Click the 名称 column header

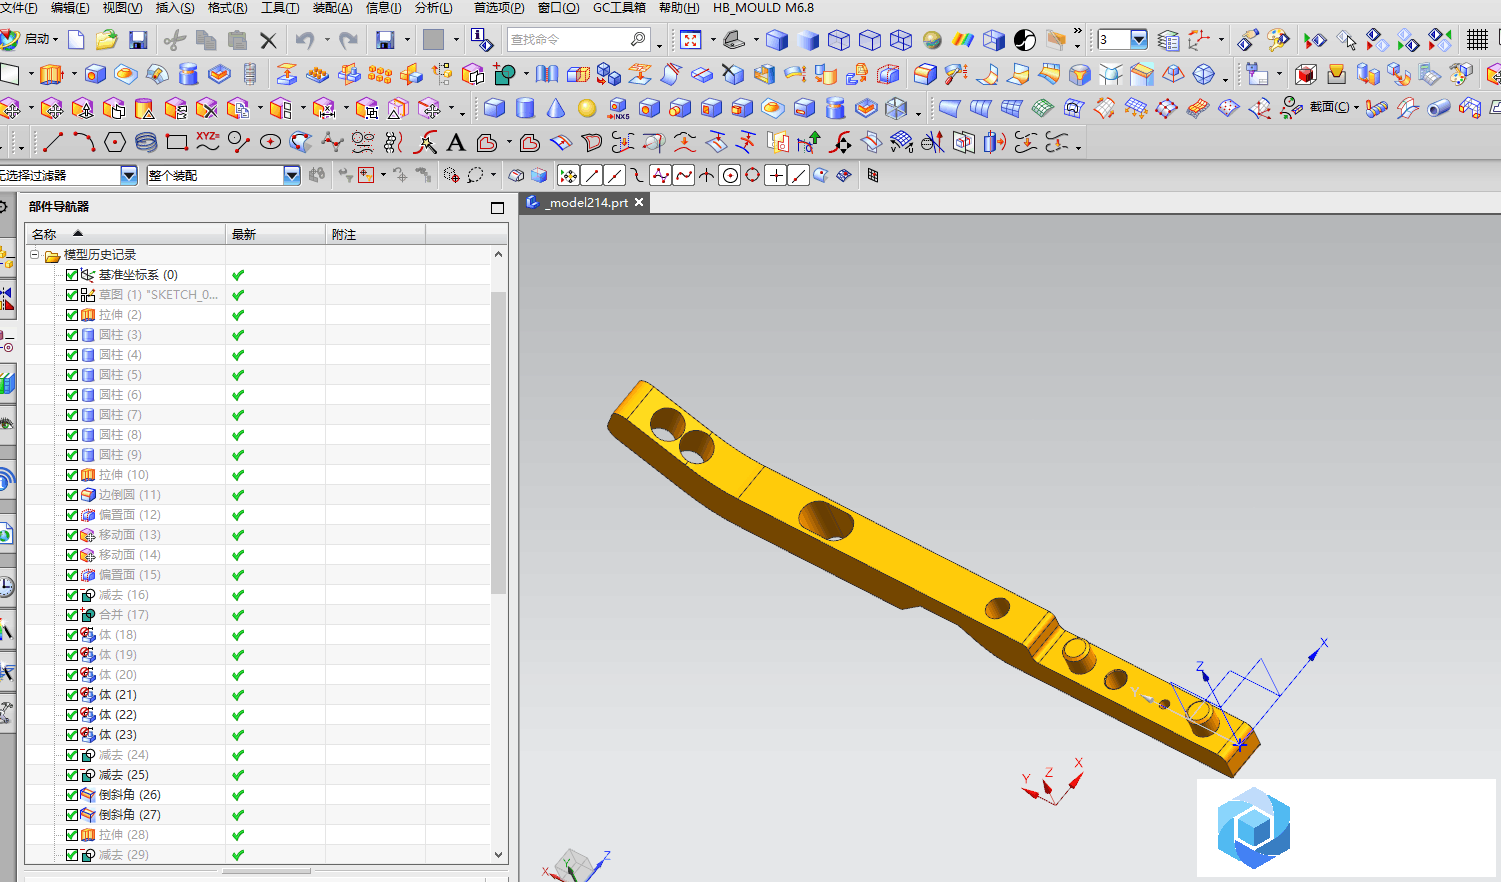45,234
